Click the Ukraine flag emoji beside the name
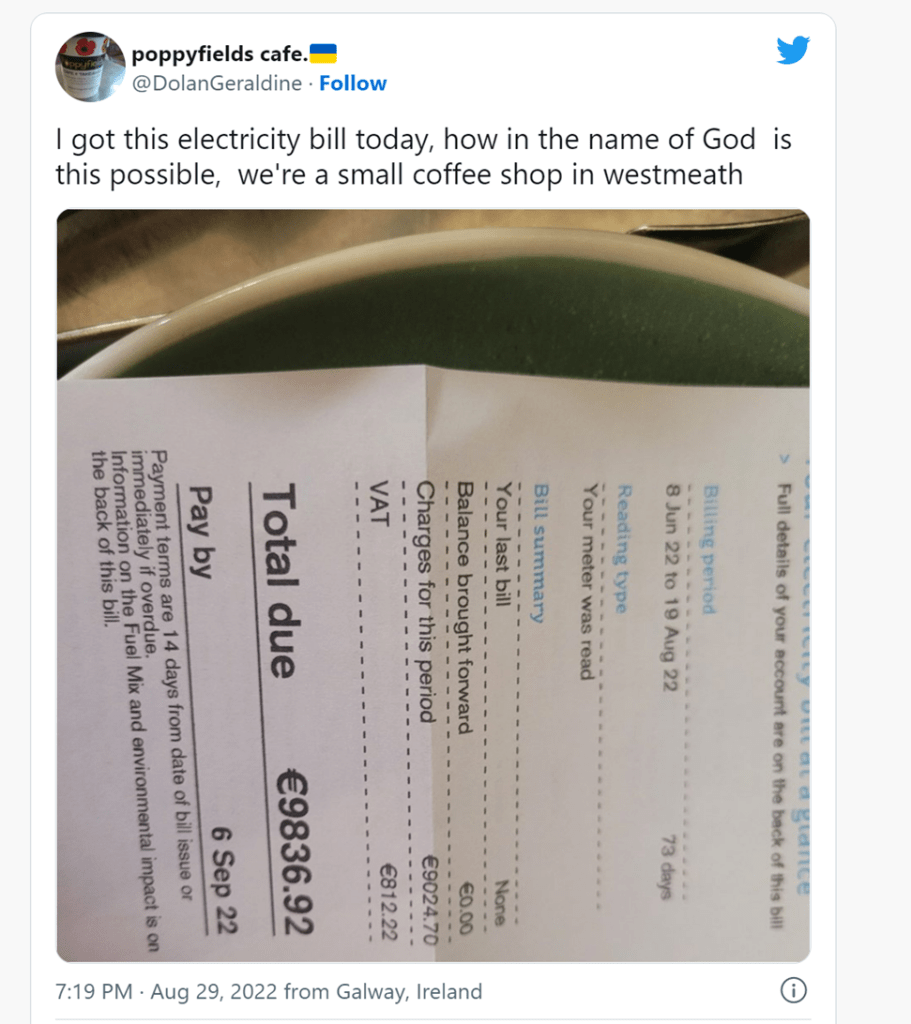 pos(322,52)
